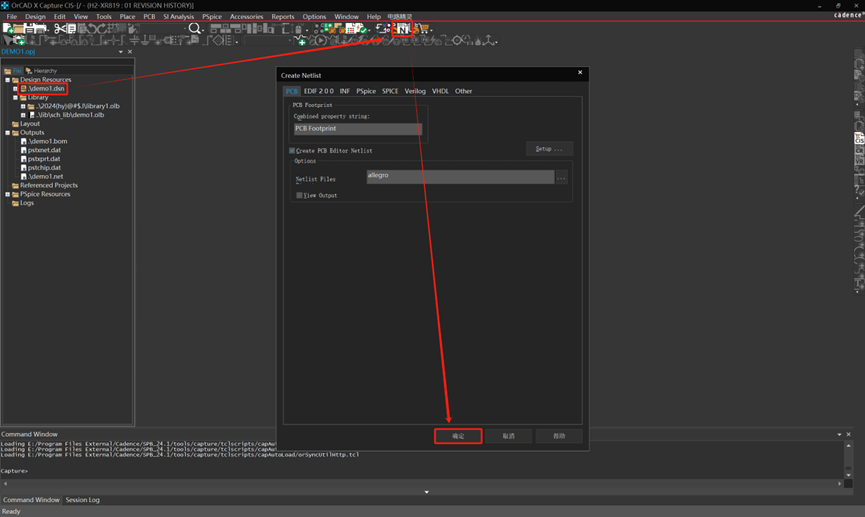Open the DEMO1.opj panel dropdown arrow
865x517 pixels.
(x=121, y=51)
